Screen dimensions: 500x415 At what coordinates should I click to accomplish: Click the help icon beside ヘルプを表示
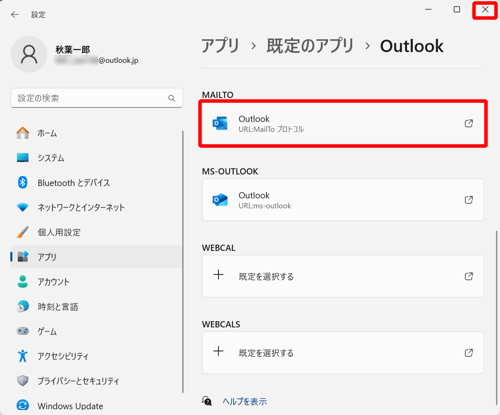point(207,401)
